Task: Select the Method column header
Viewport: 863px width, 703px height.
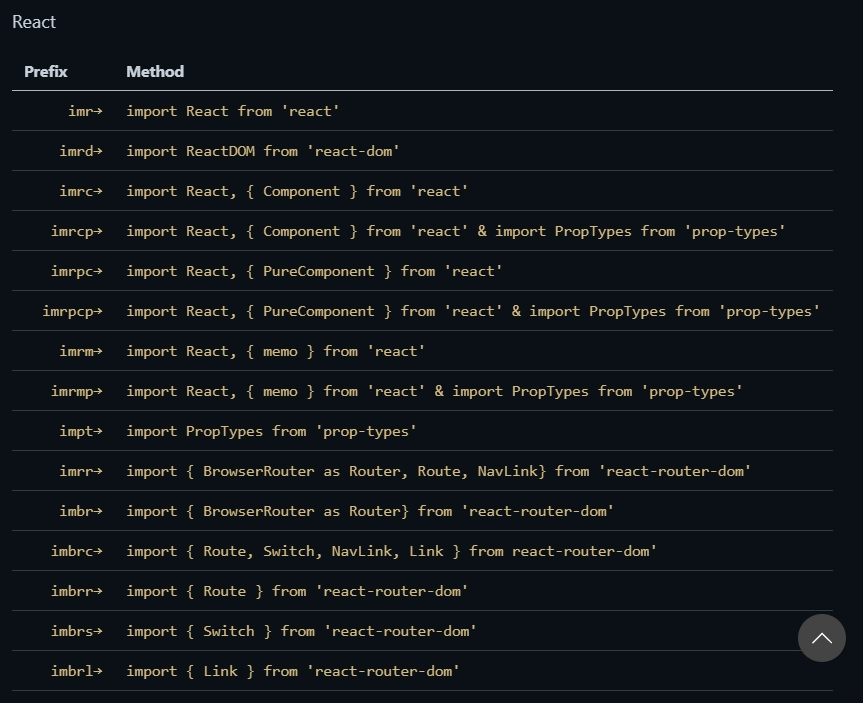Action: 155,72
